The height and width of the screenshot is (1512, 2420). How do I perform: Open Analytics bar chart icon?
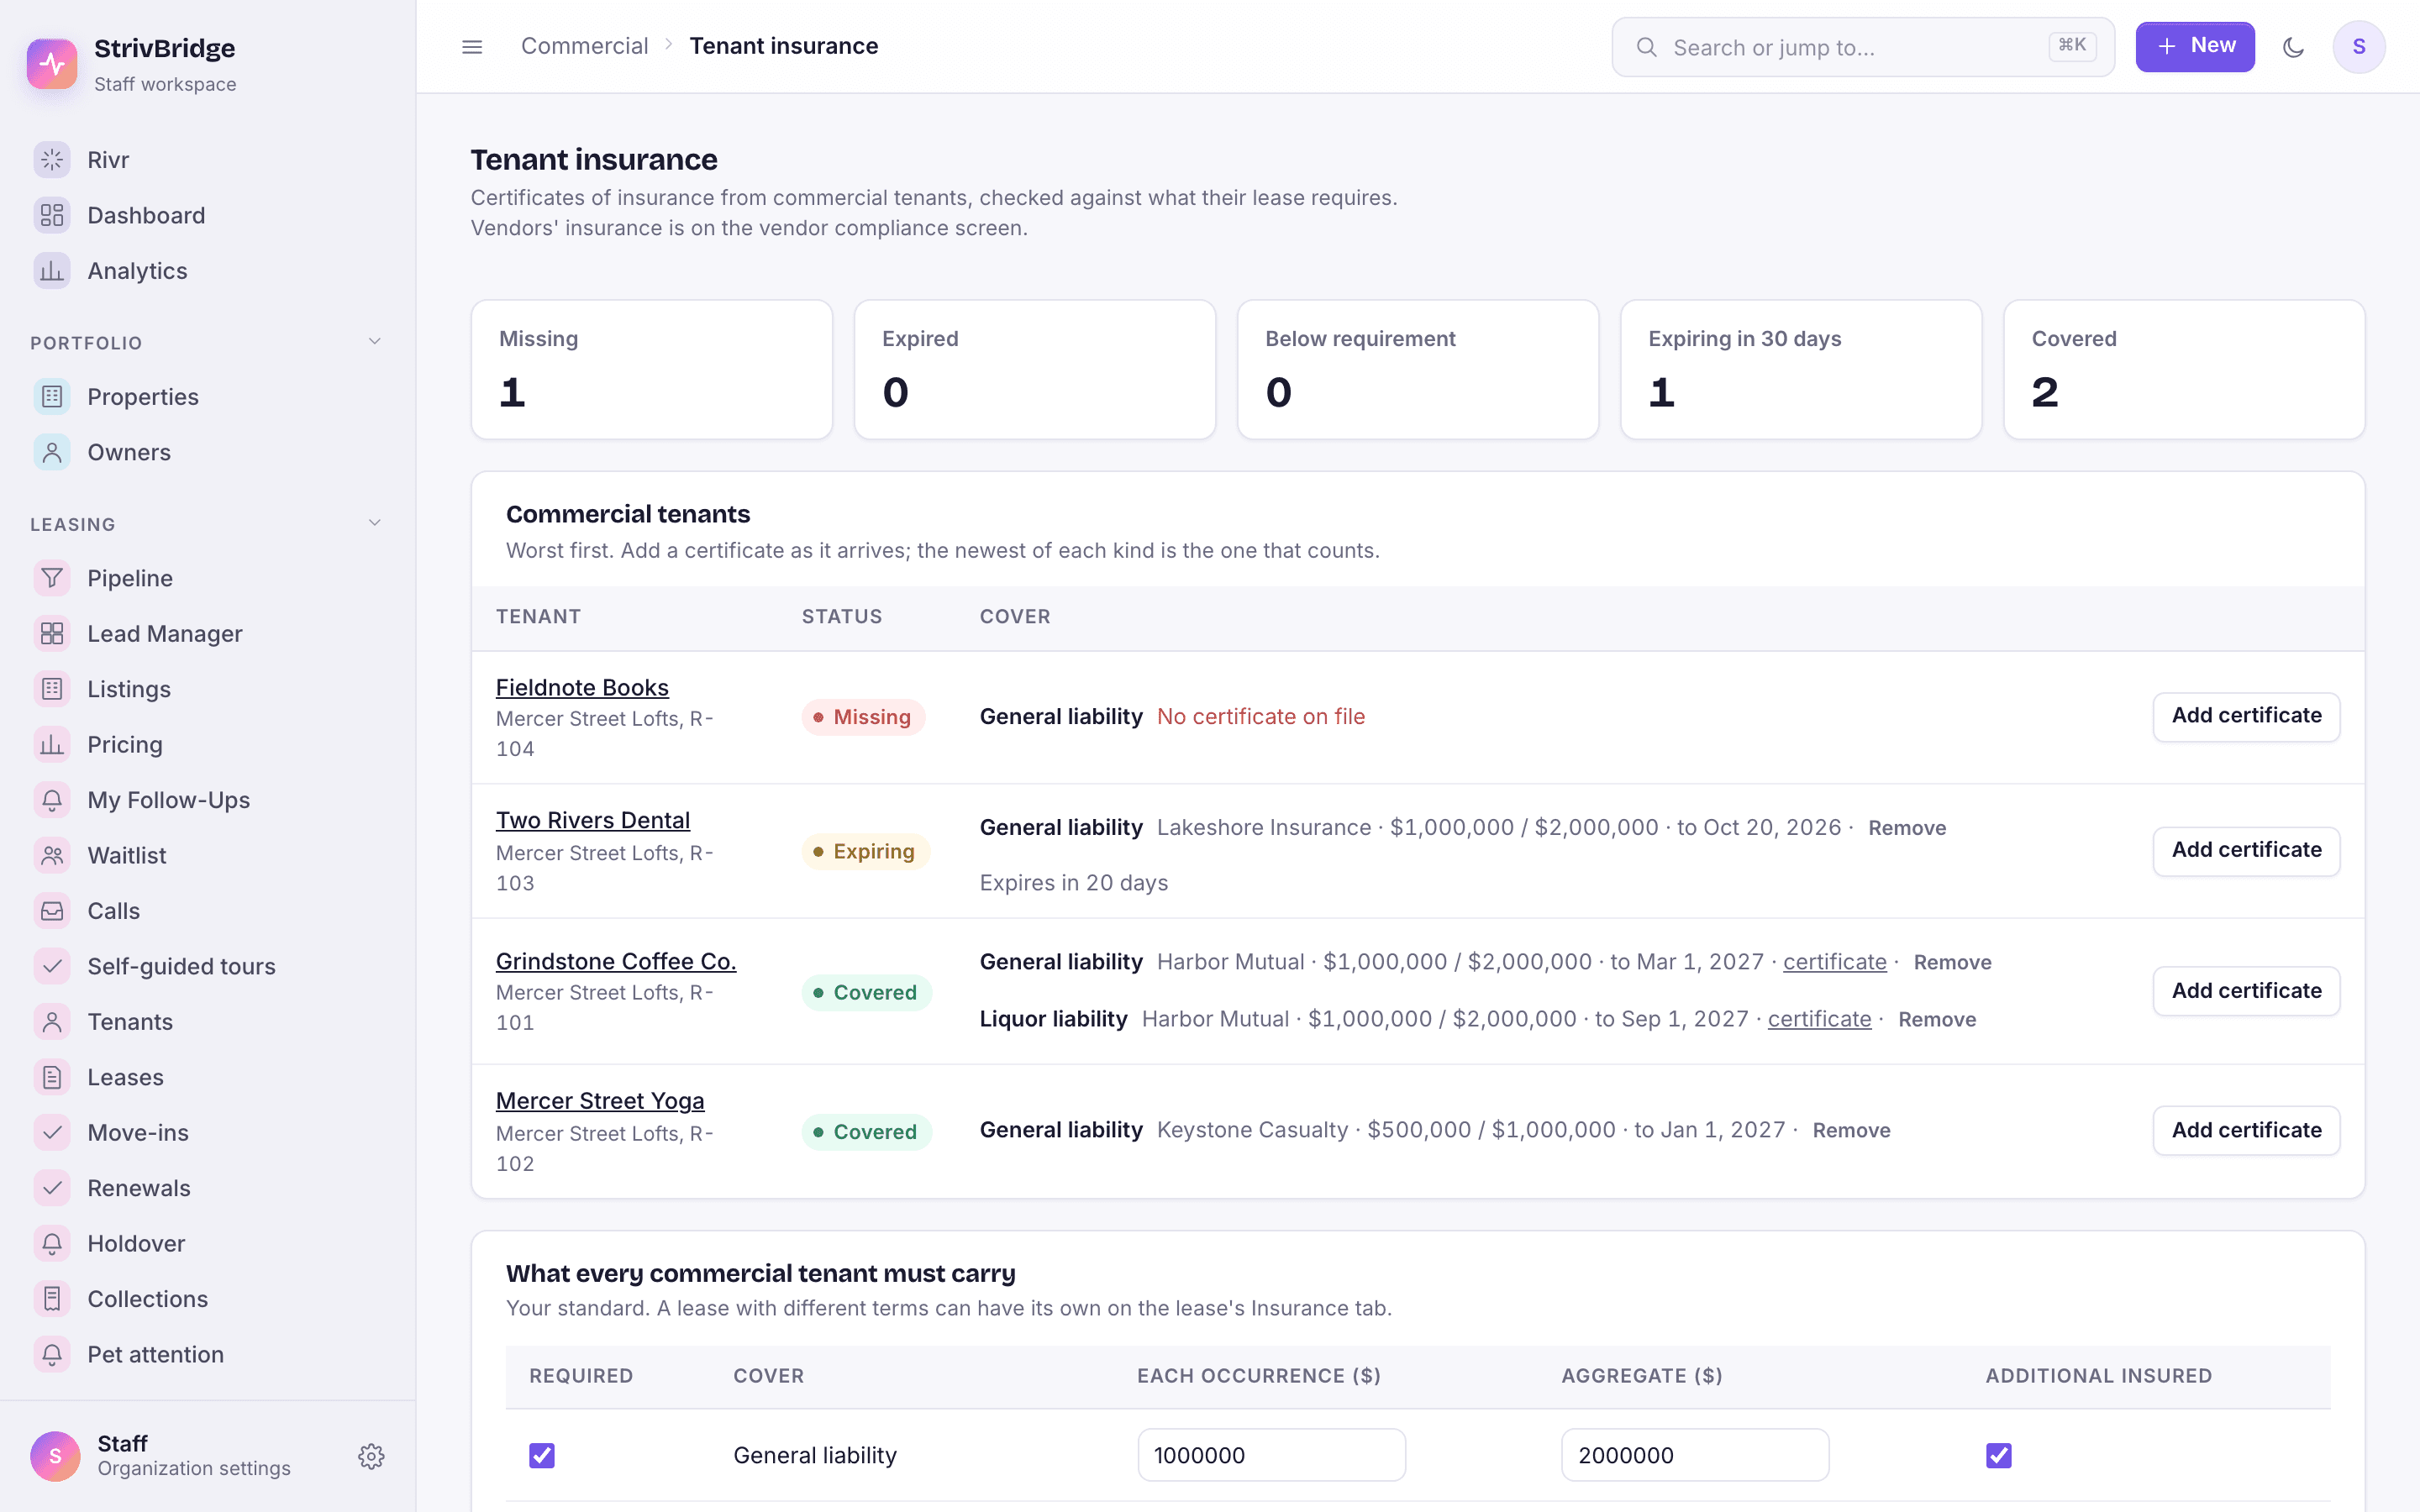pyautogui.click(x=52, y=271)
